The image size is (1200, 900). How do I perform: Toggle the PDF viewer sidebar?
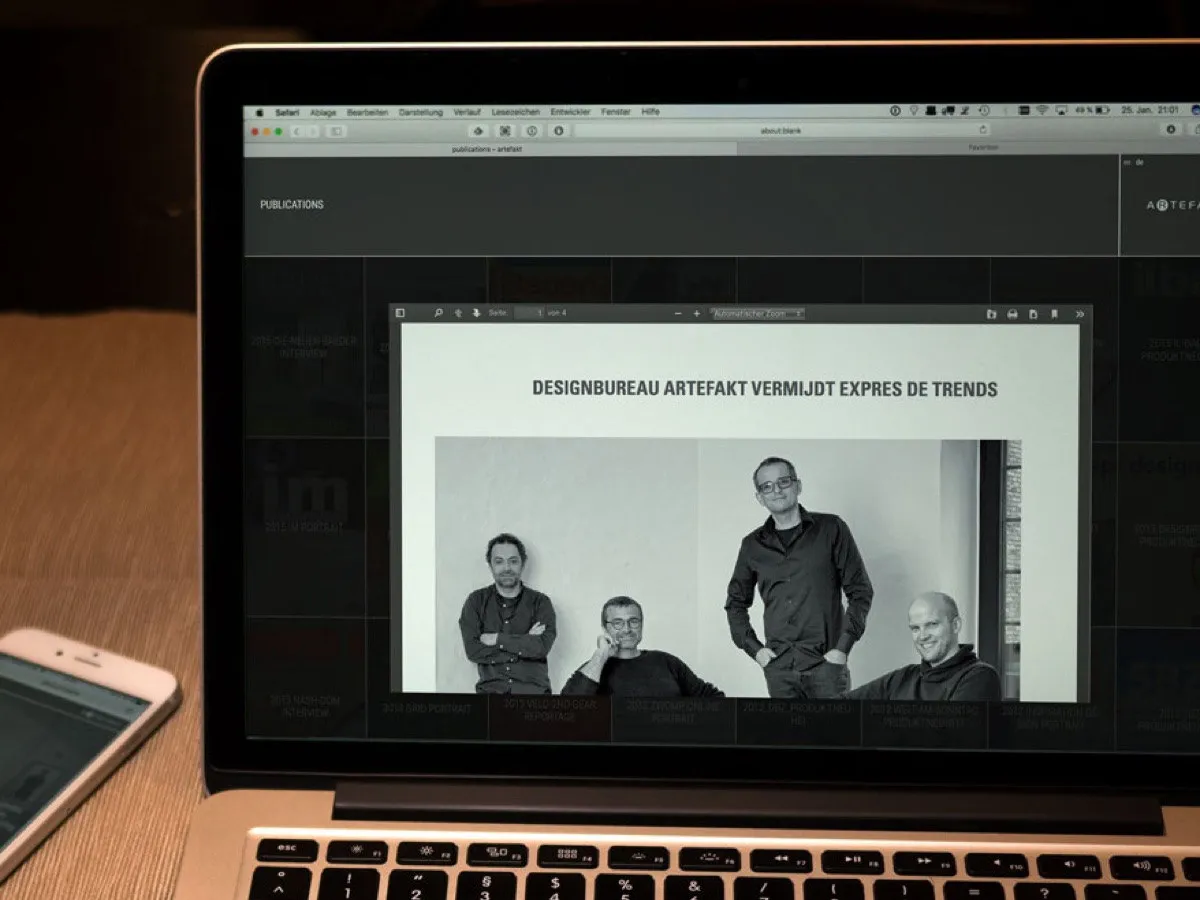pyautogui.click(x=400, y=313)
